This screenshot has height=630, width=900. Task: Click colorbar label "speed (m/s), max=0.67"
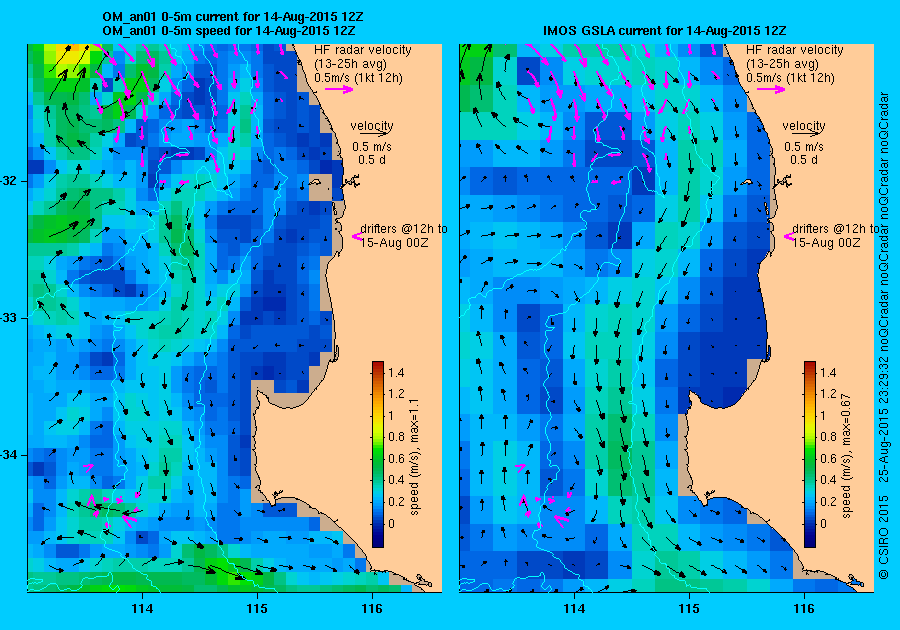pyautogui.click(x=847, y=457)
